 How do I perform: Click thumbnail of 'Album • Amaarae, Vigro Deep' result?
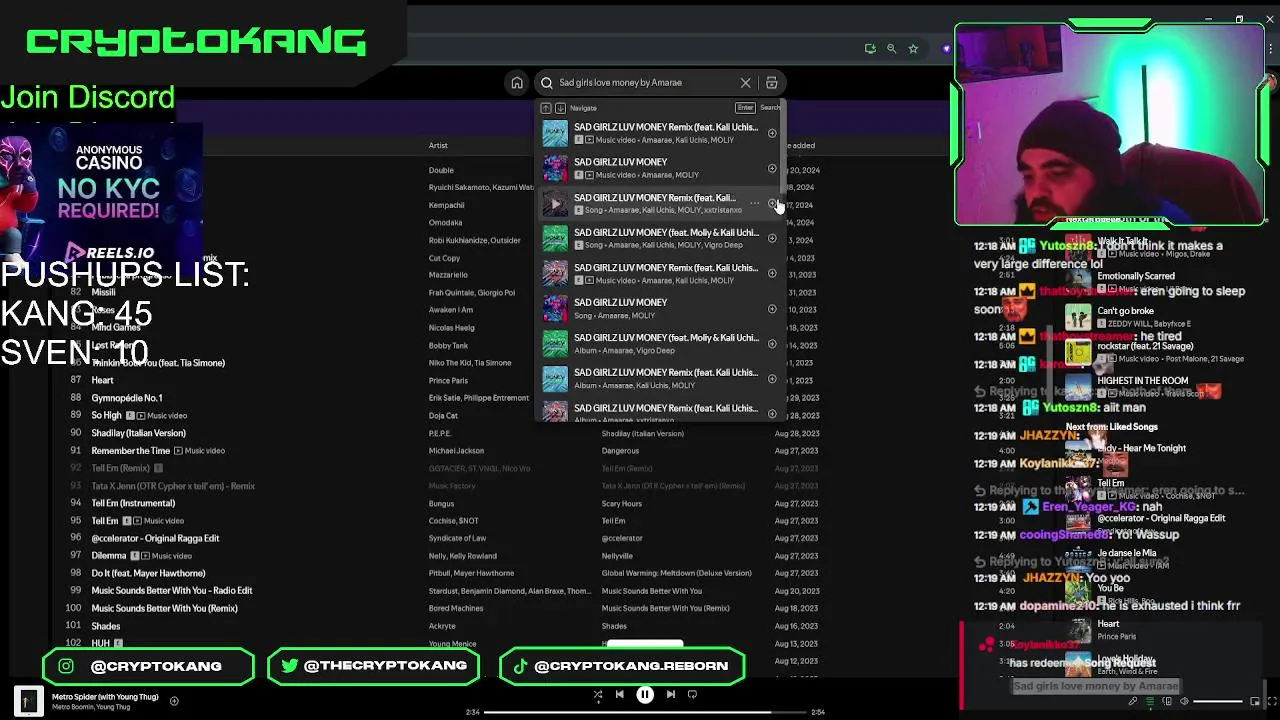click(x=555, y=344)
